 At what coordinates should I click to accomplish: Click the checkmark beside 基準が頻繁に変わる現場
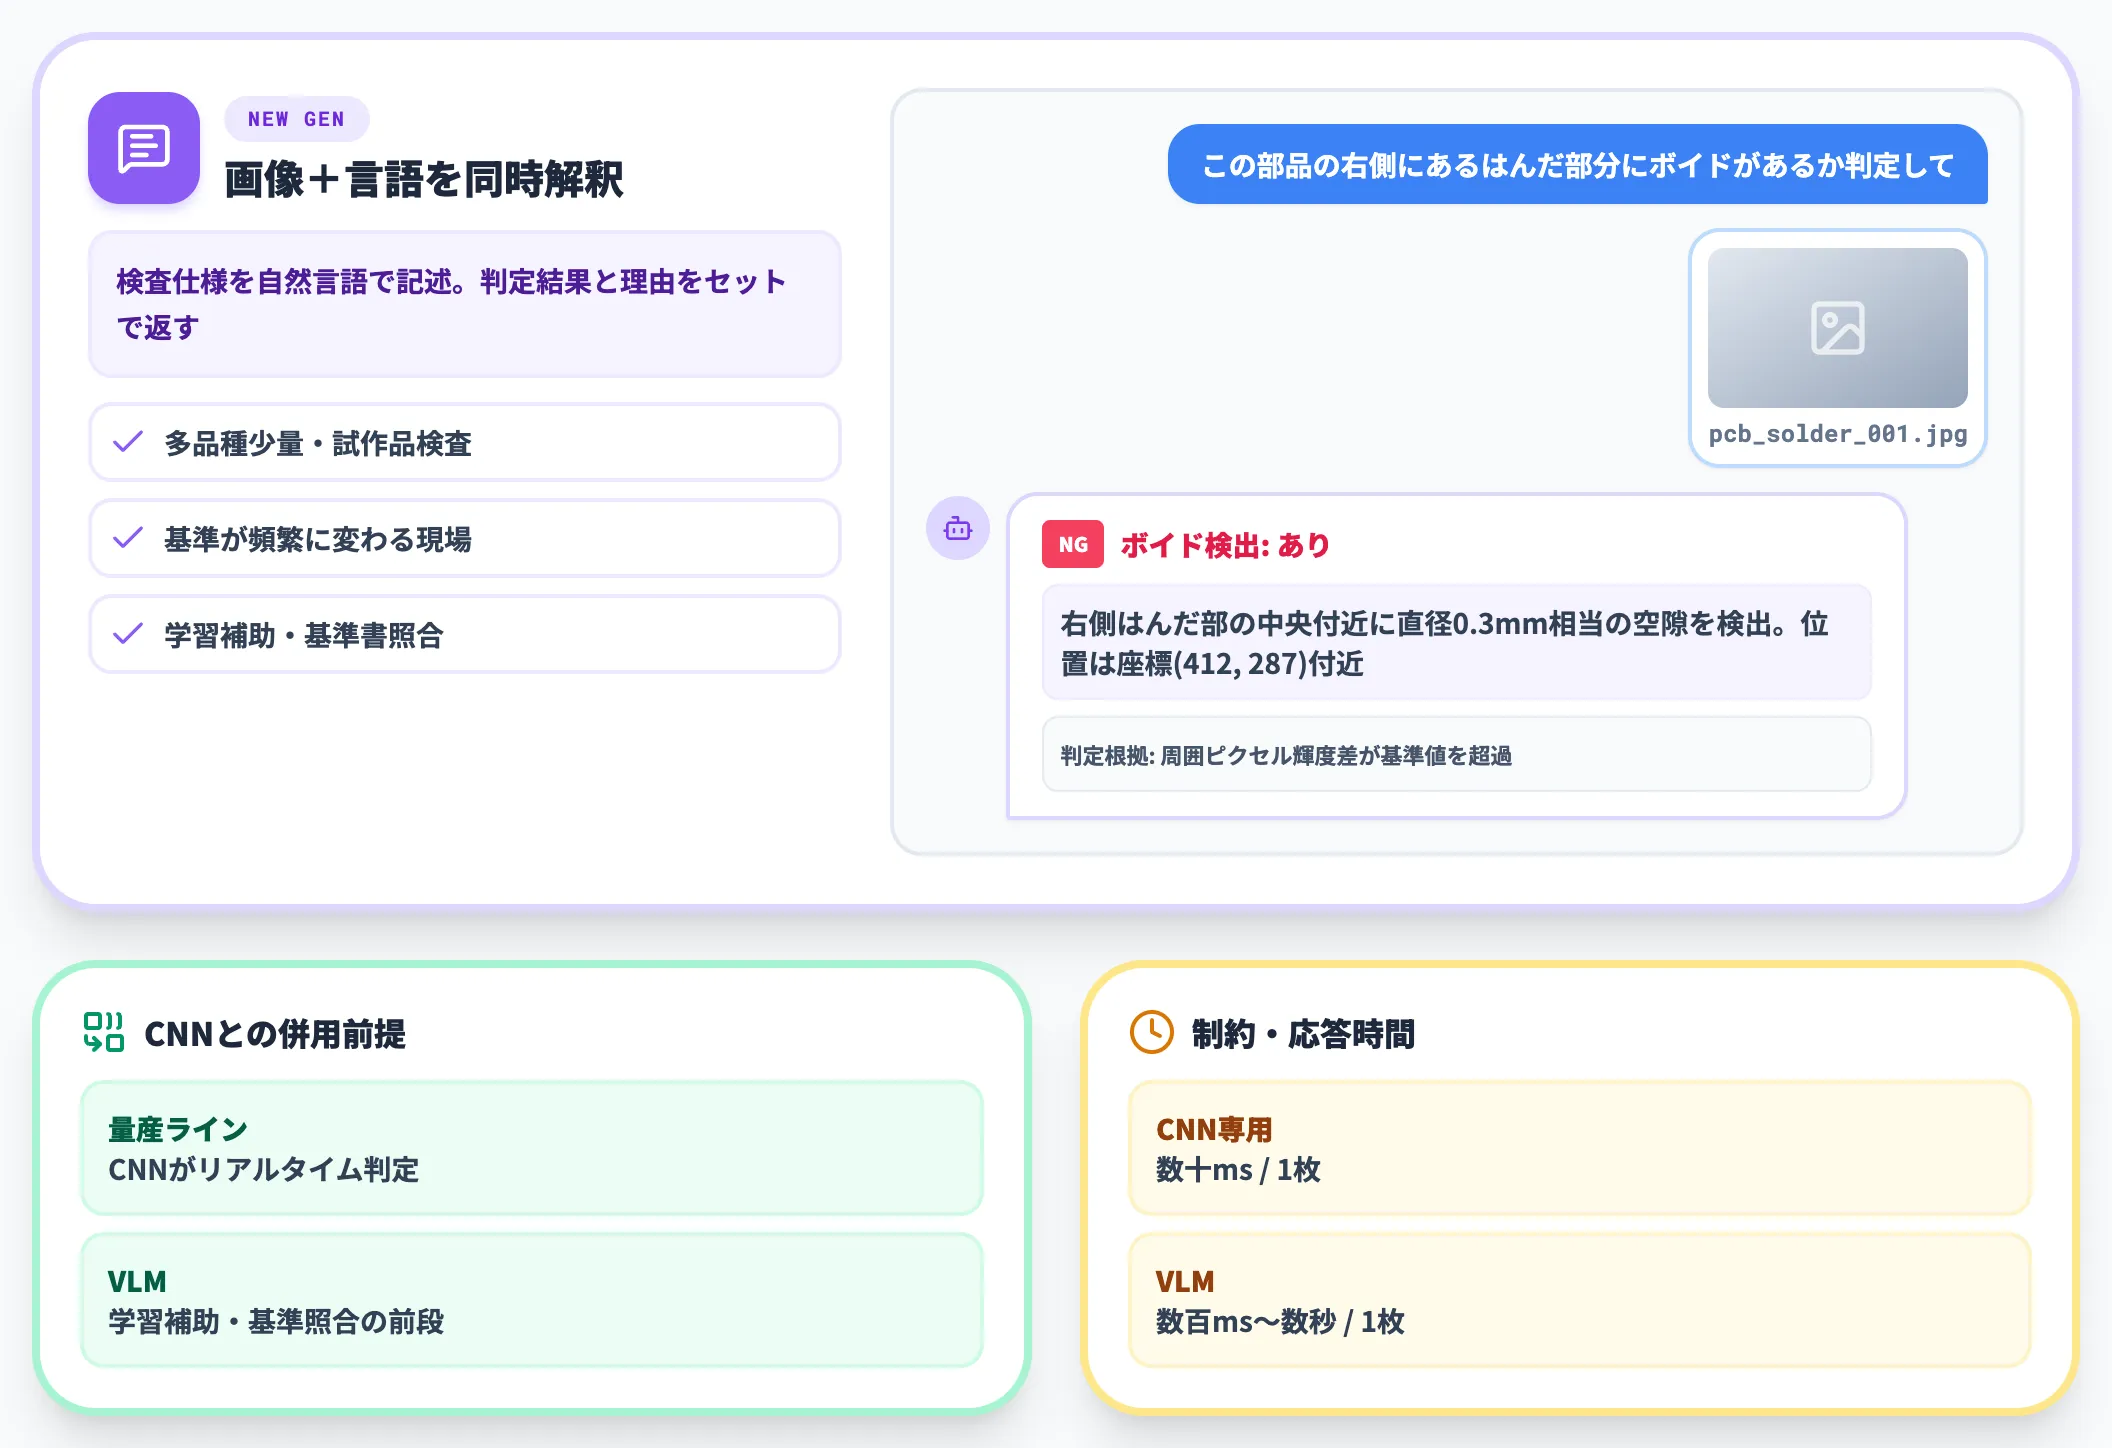128,538
